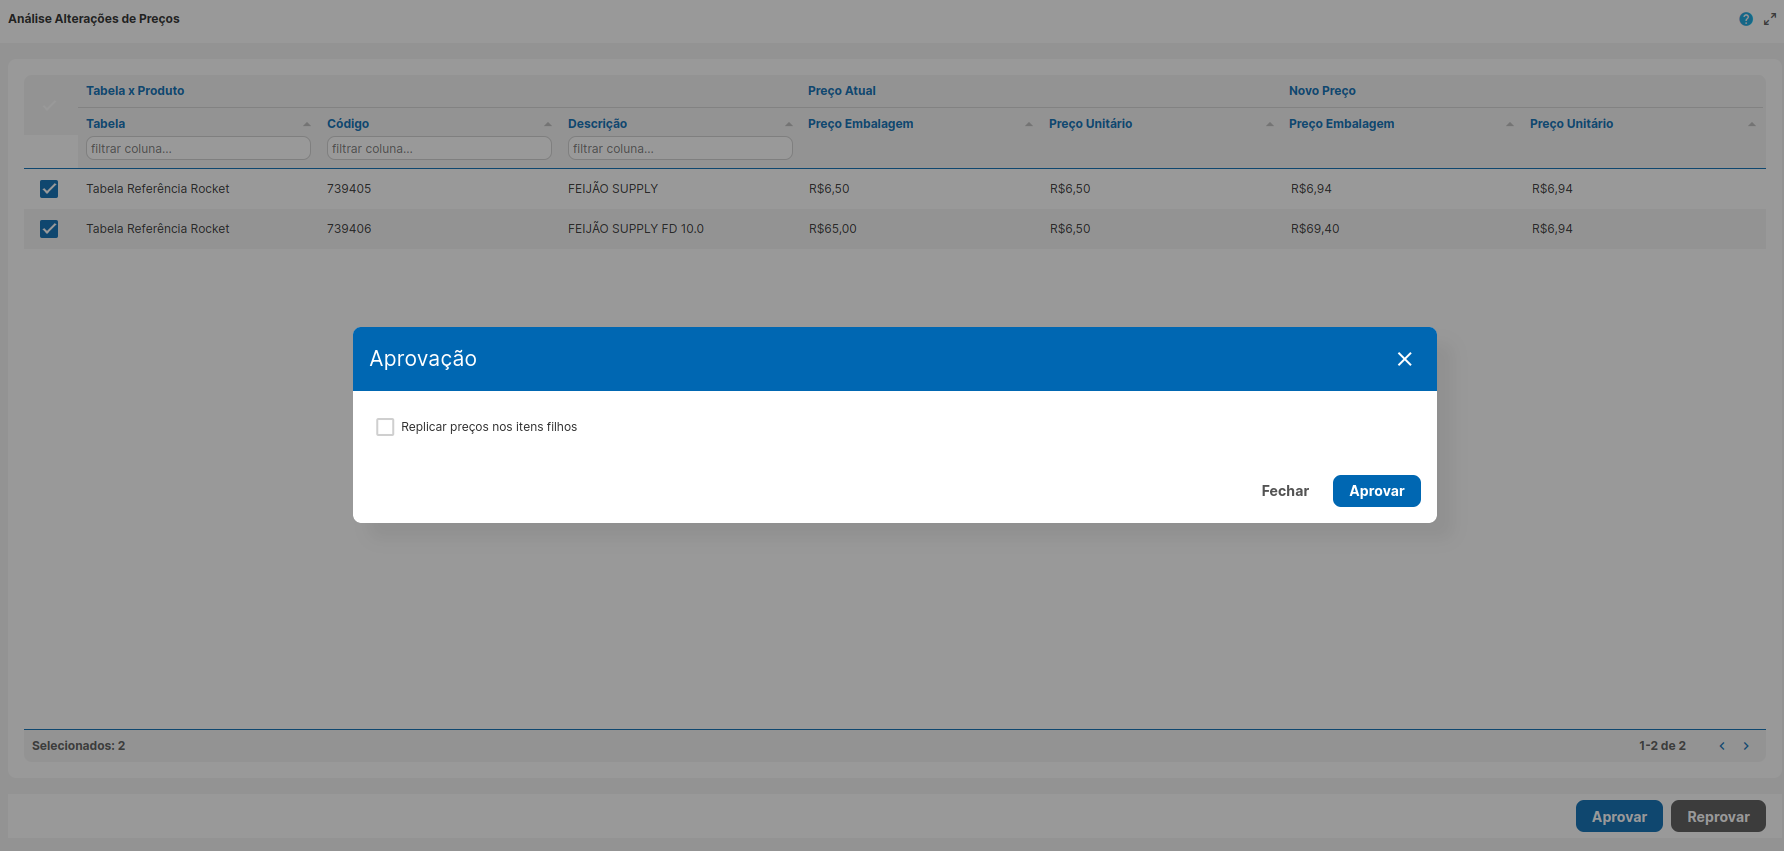Click Aprovar in the Aprovação dialog
1784x851 pixels.
1376,491
